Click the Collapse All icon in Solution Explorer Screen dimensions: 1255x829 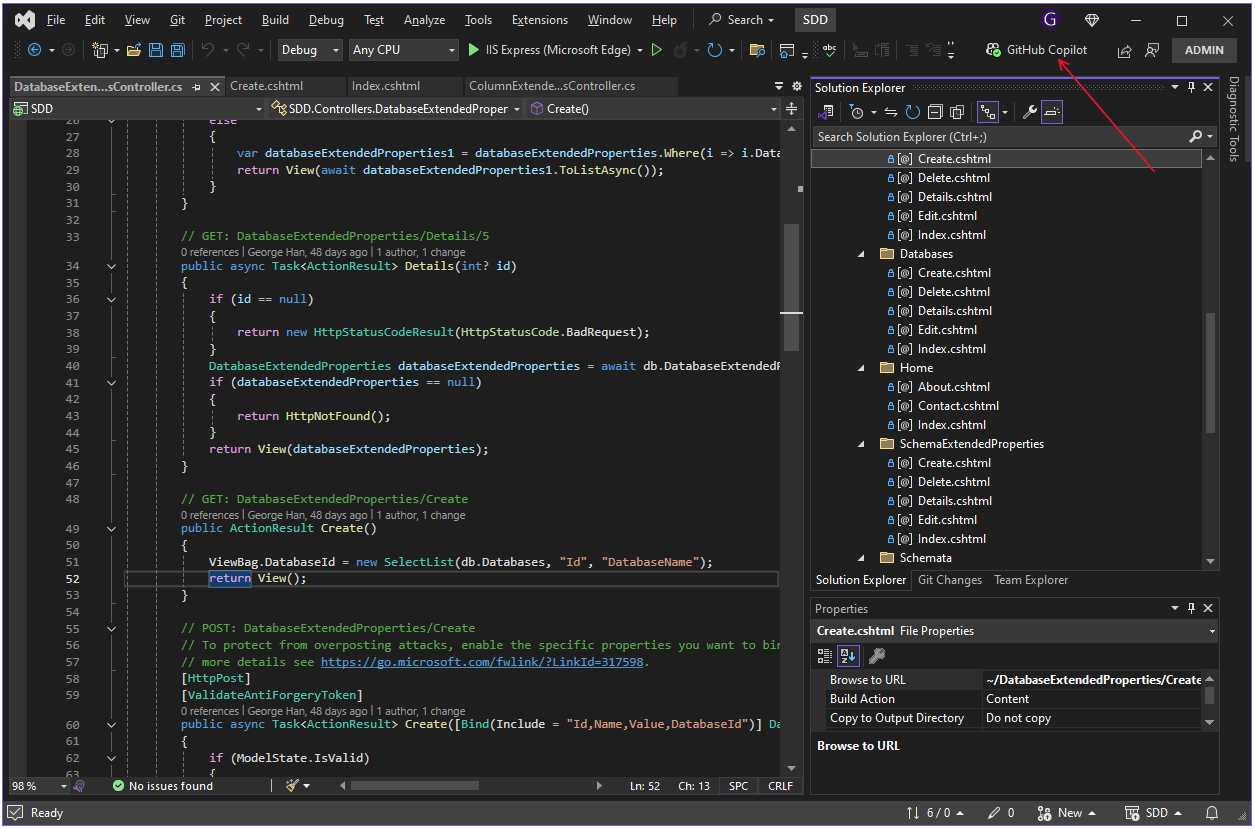(935, 112)
